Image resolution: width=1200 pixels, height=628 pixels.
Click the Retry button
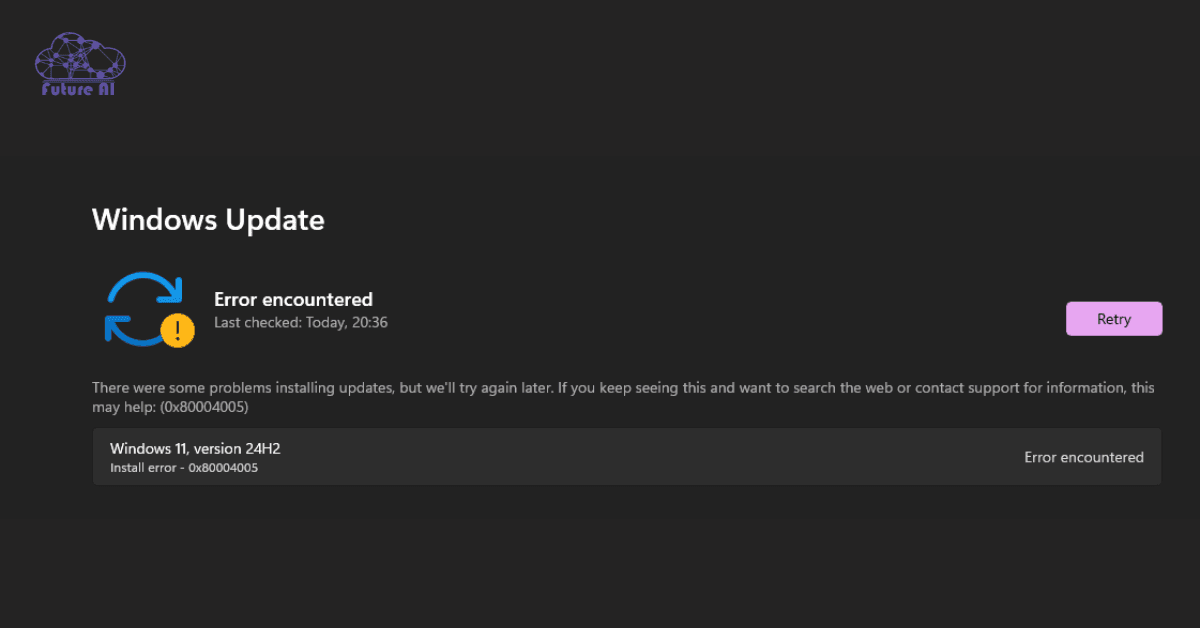(1114, 319)
